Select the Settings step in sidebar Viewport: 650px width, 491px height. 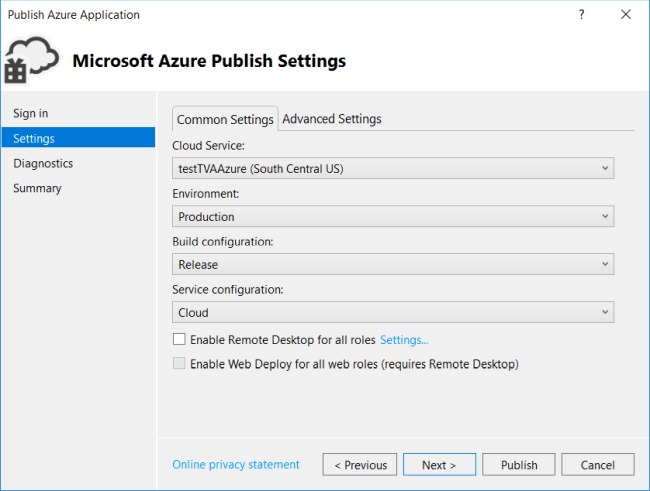[78, 138]
